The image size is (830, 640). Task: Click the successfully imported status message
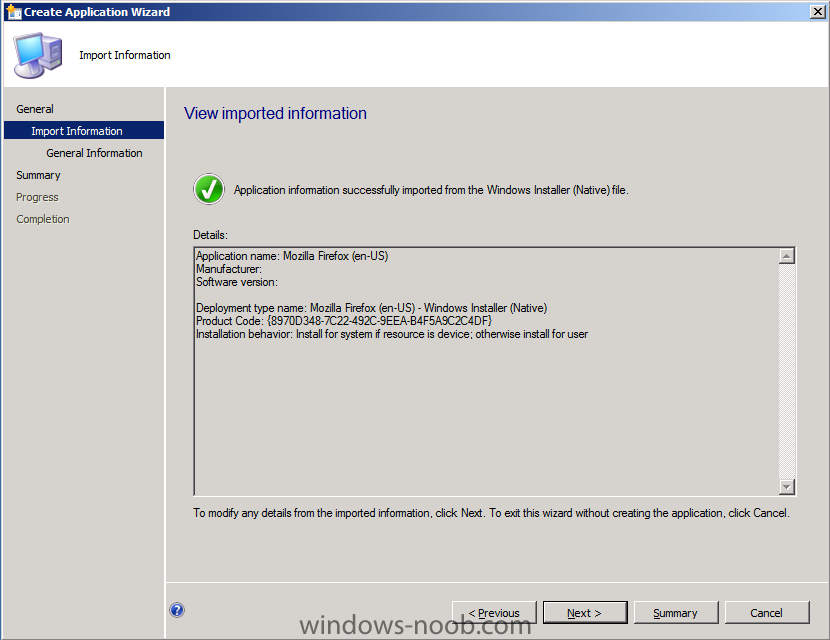(x=431, y=190)
